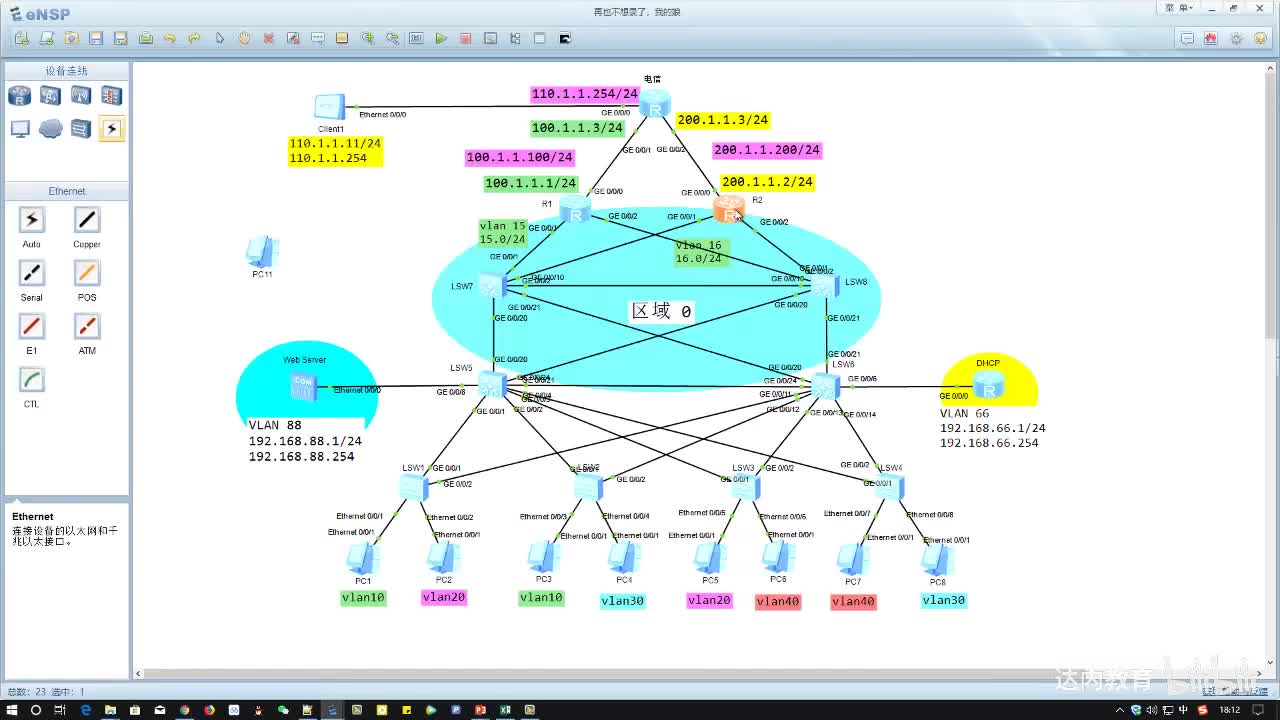
Task: Click the vertical scrollbar of canvas
Action: [1272, 206]
